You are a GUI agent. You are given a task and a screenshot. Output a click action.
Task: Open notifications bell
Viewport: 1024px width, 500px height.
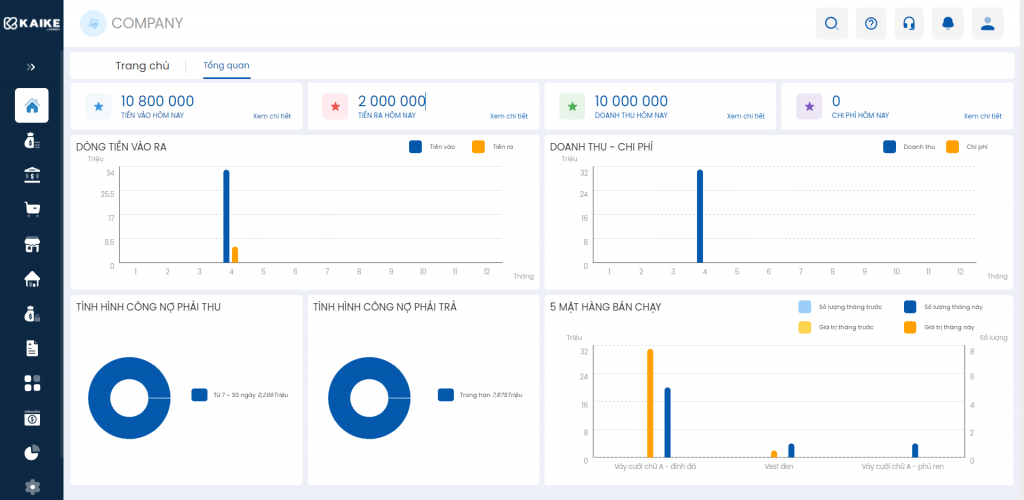pos(948,24)
